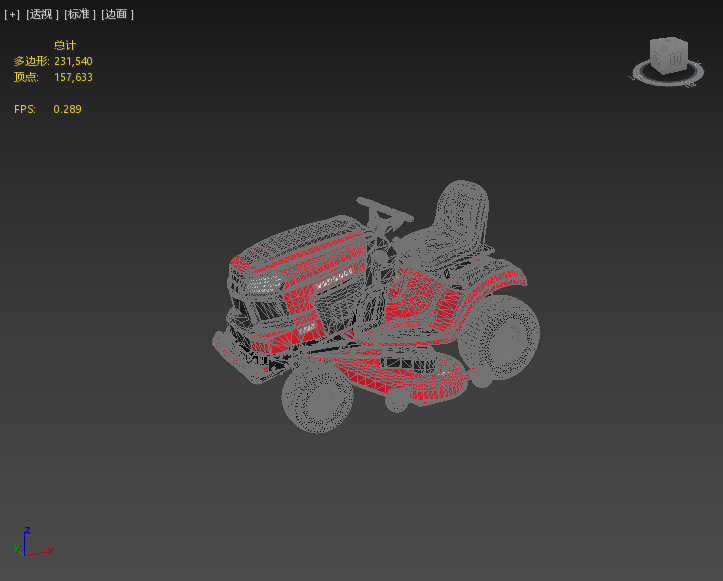723x581 pixels.
Task: Click the 总计 statistics header
Action: pos(65,45)
